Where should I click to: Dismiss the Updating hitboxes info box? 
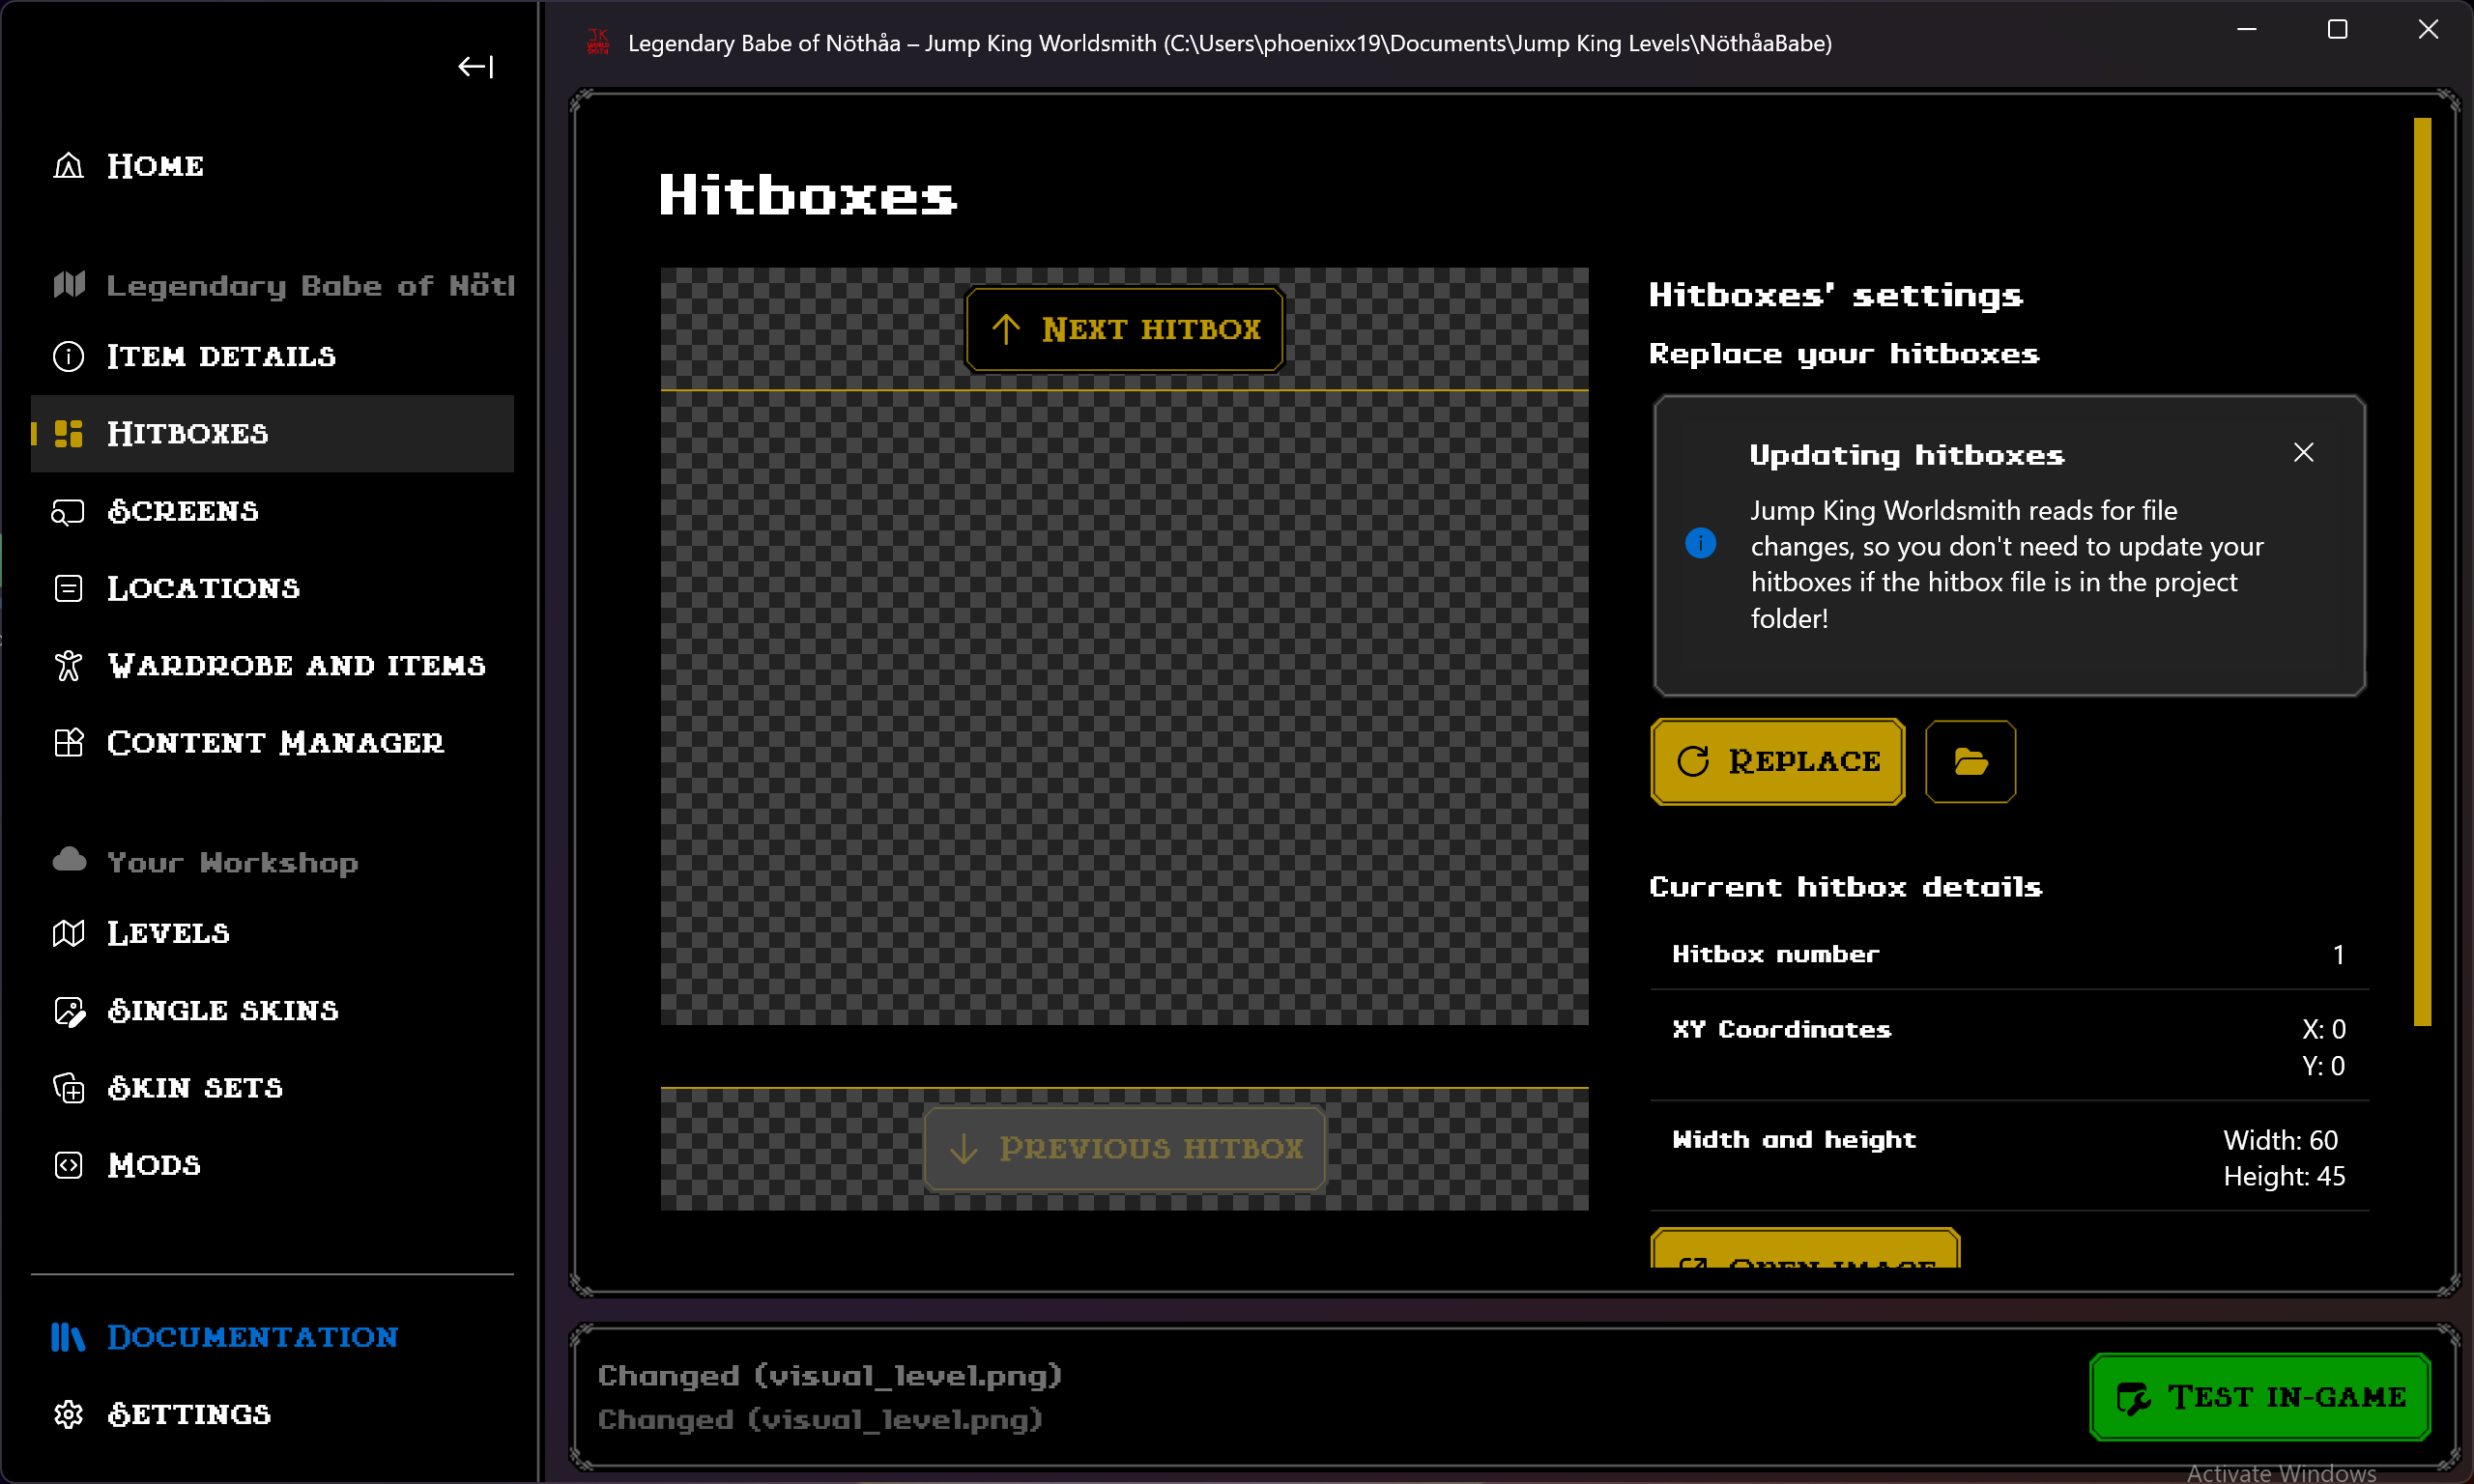point(2303,453)
